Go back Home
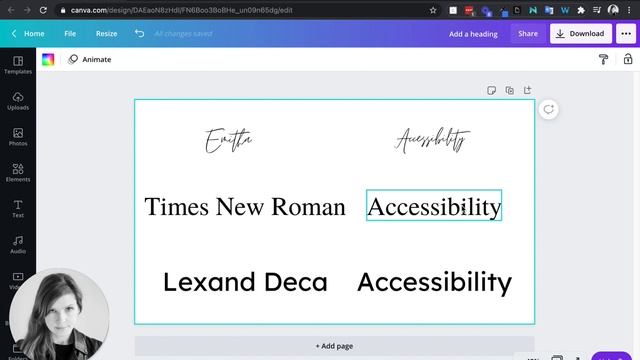640x360 pixels. 28,33
